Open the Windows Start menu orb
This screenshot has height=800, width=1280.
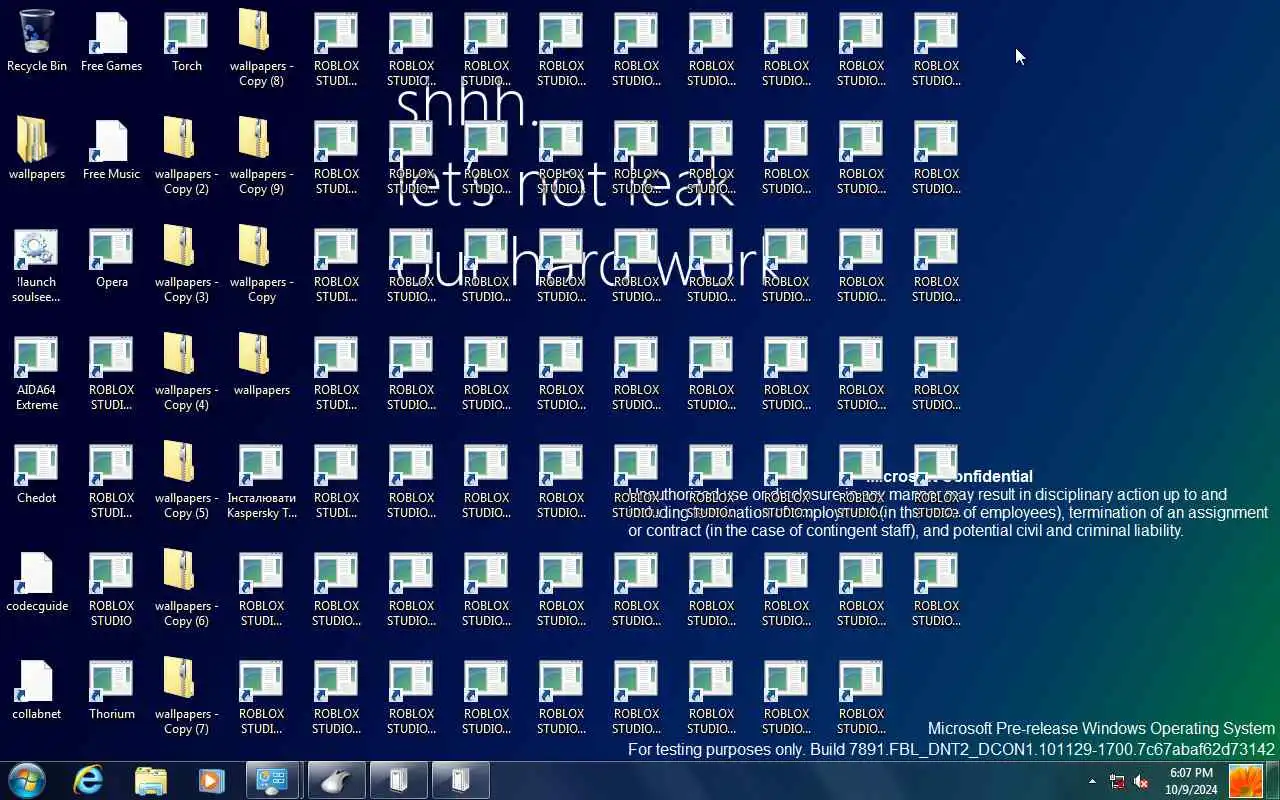click(27, 780)
